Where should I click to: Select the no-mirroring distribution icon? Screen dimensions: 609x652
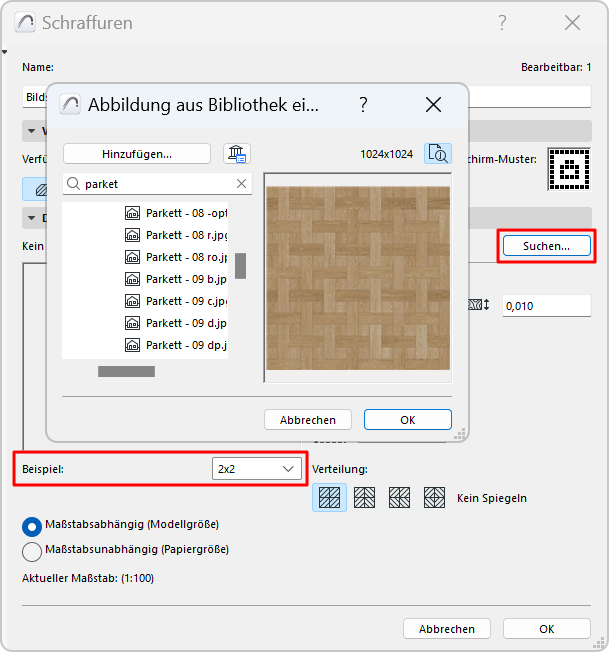(329, 497)
